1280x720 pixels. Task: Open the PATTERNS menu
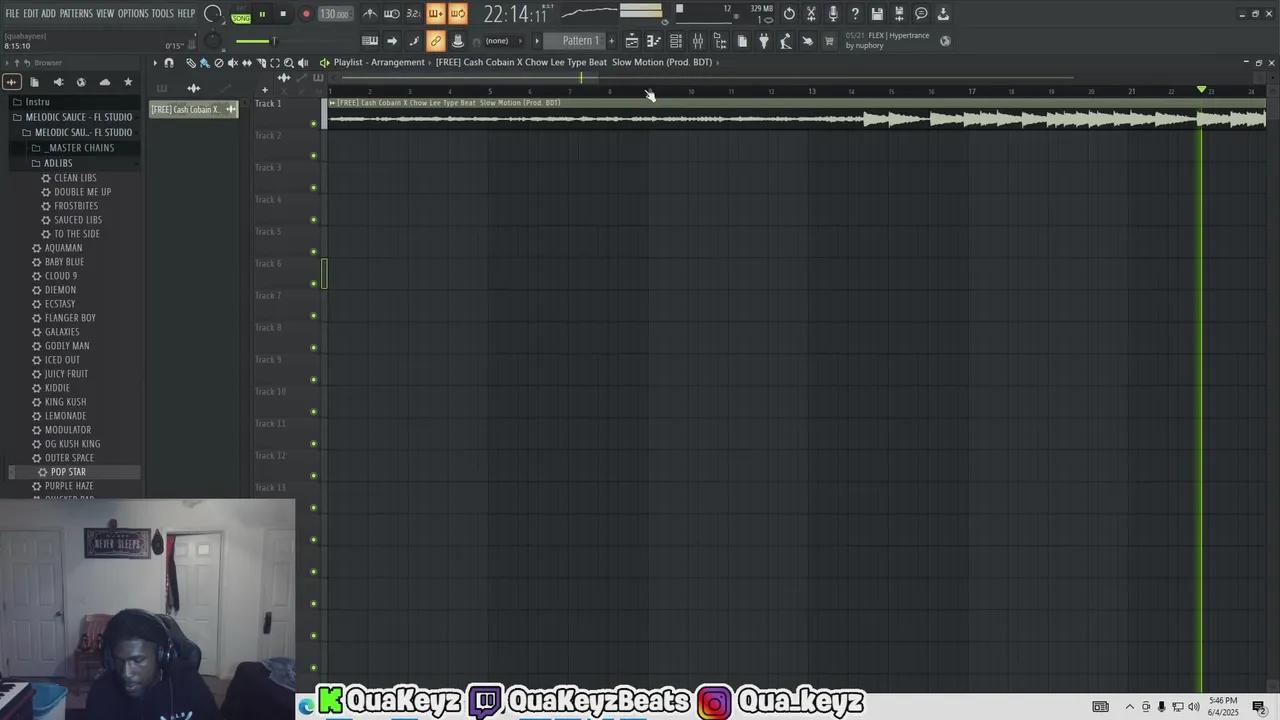(x=76, y=14)
